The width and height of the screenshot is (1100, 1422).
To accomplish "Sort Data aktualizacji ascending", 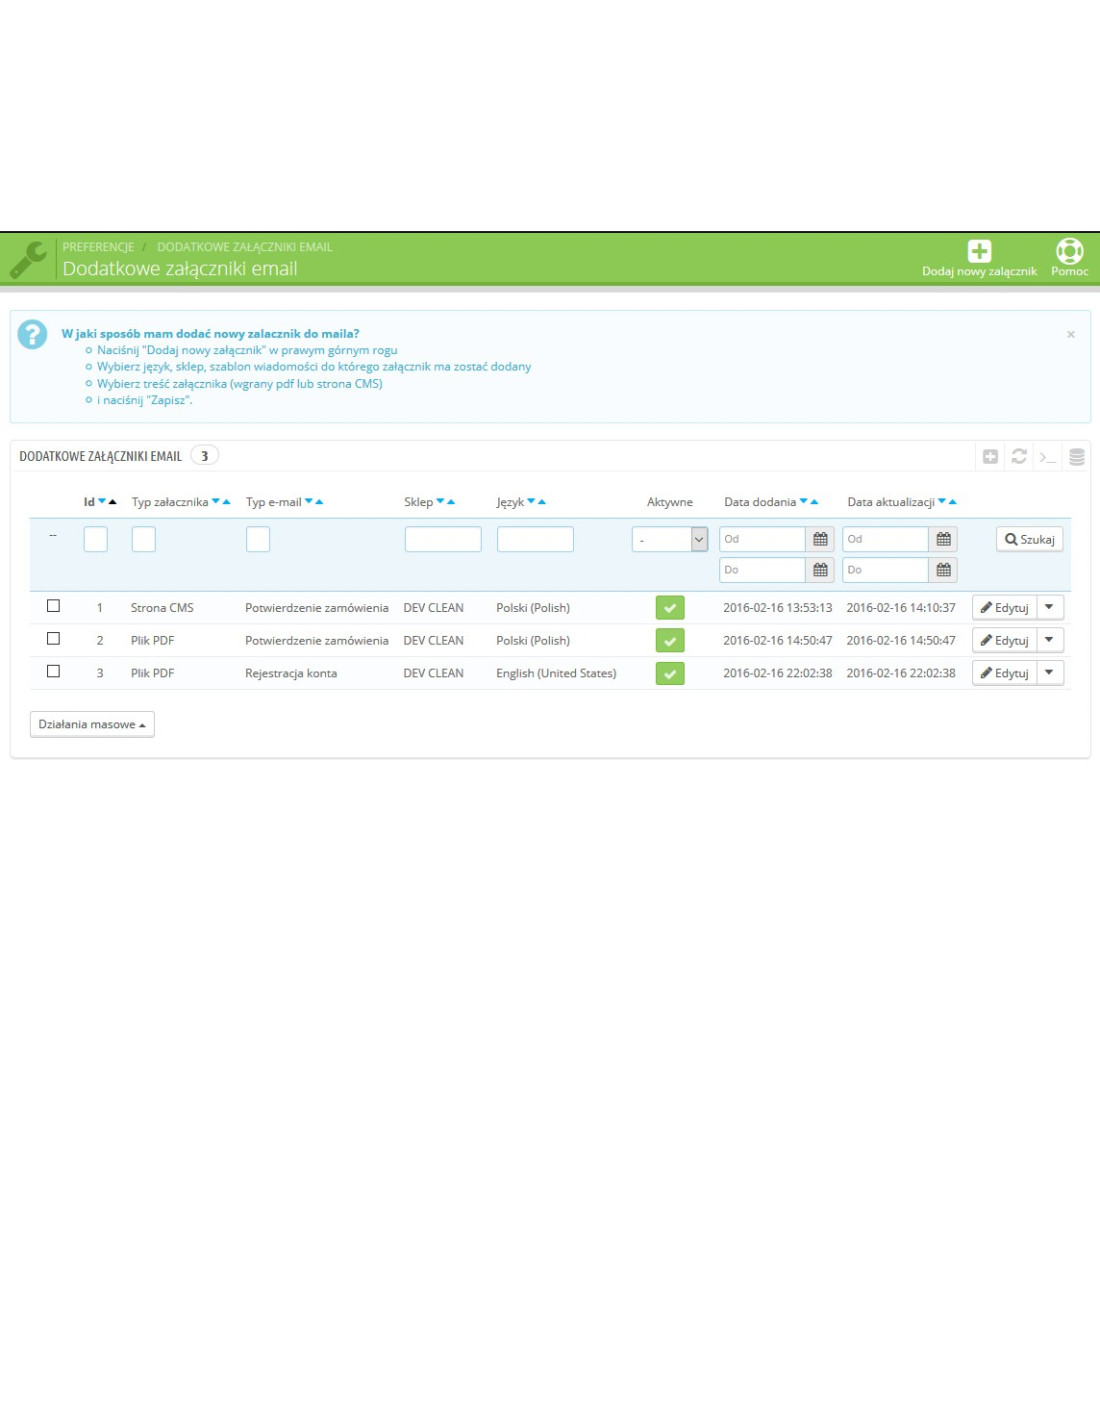I will pos(952,502).
